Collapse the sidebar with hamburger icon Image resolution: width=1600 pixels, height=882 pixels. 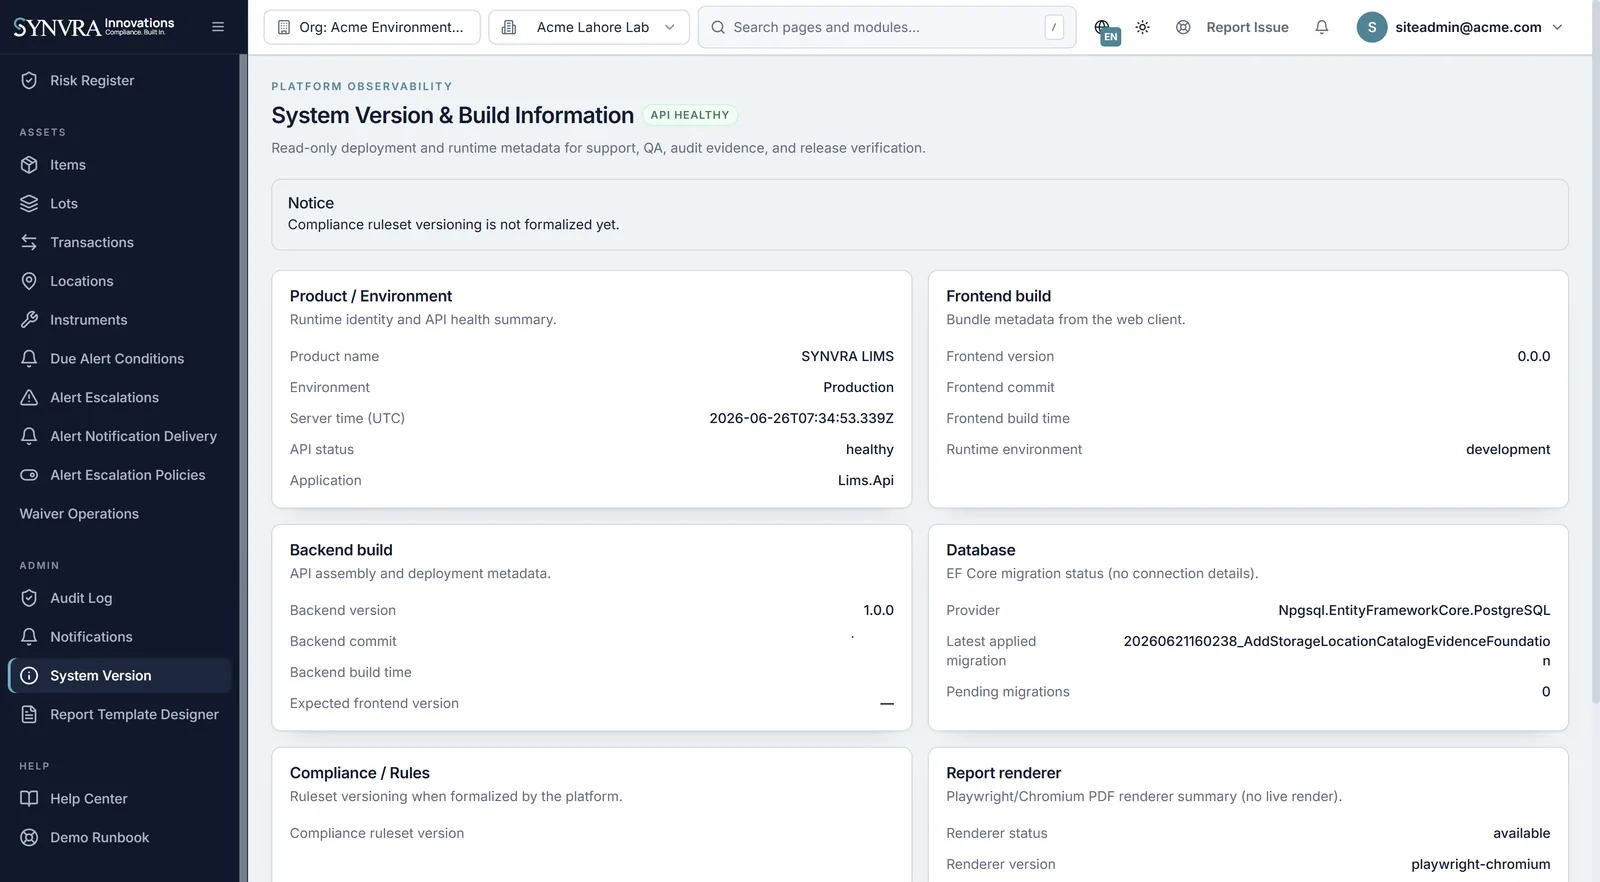pos(218,27)
